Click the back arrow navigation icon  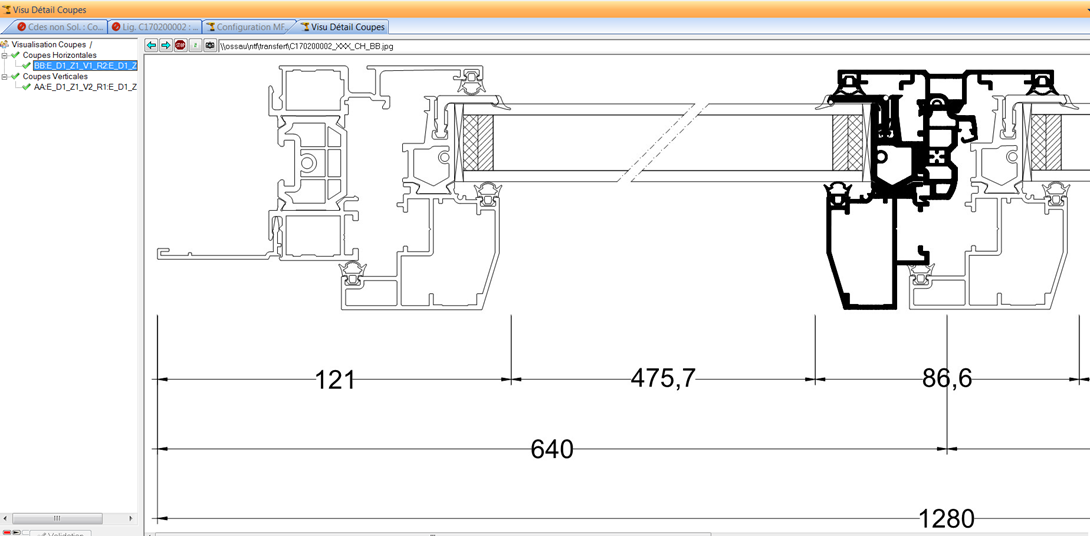point(151,45)
